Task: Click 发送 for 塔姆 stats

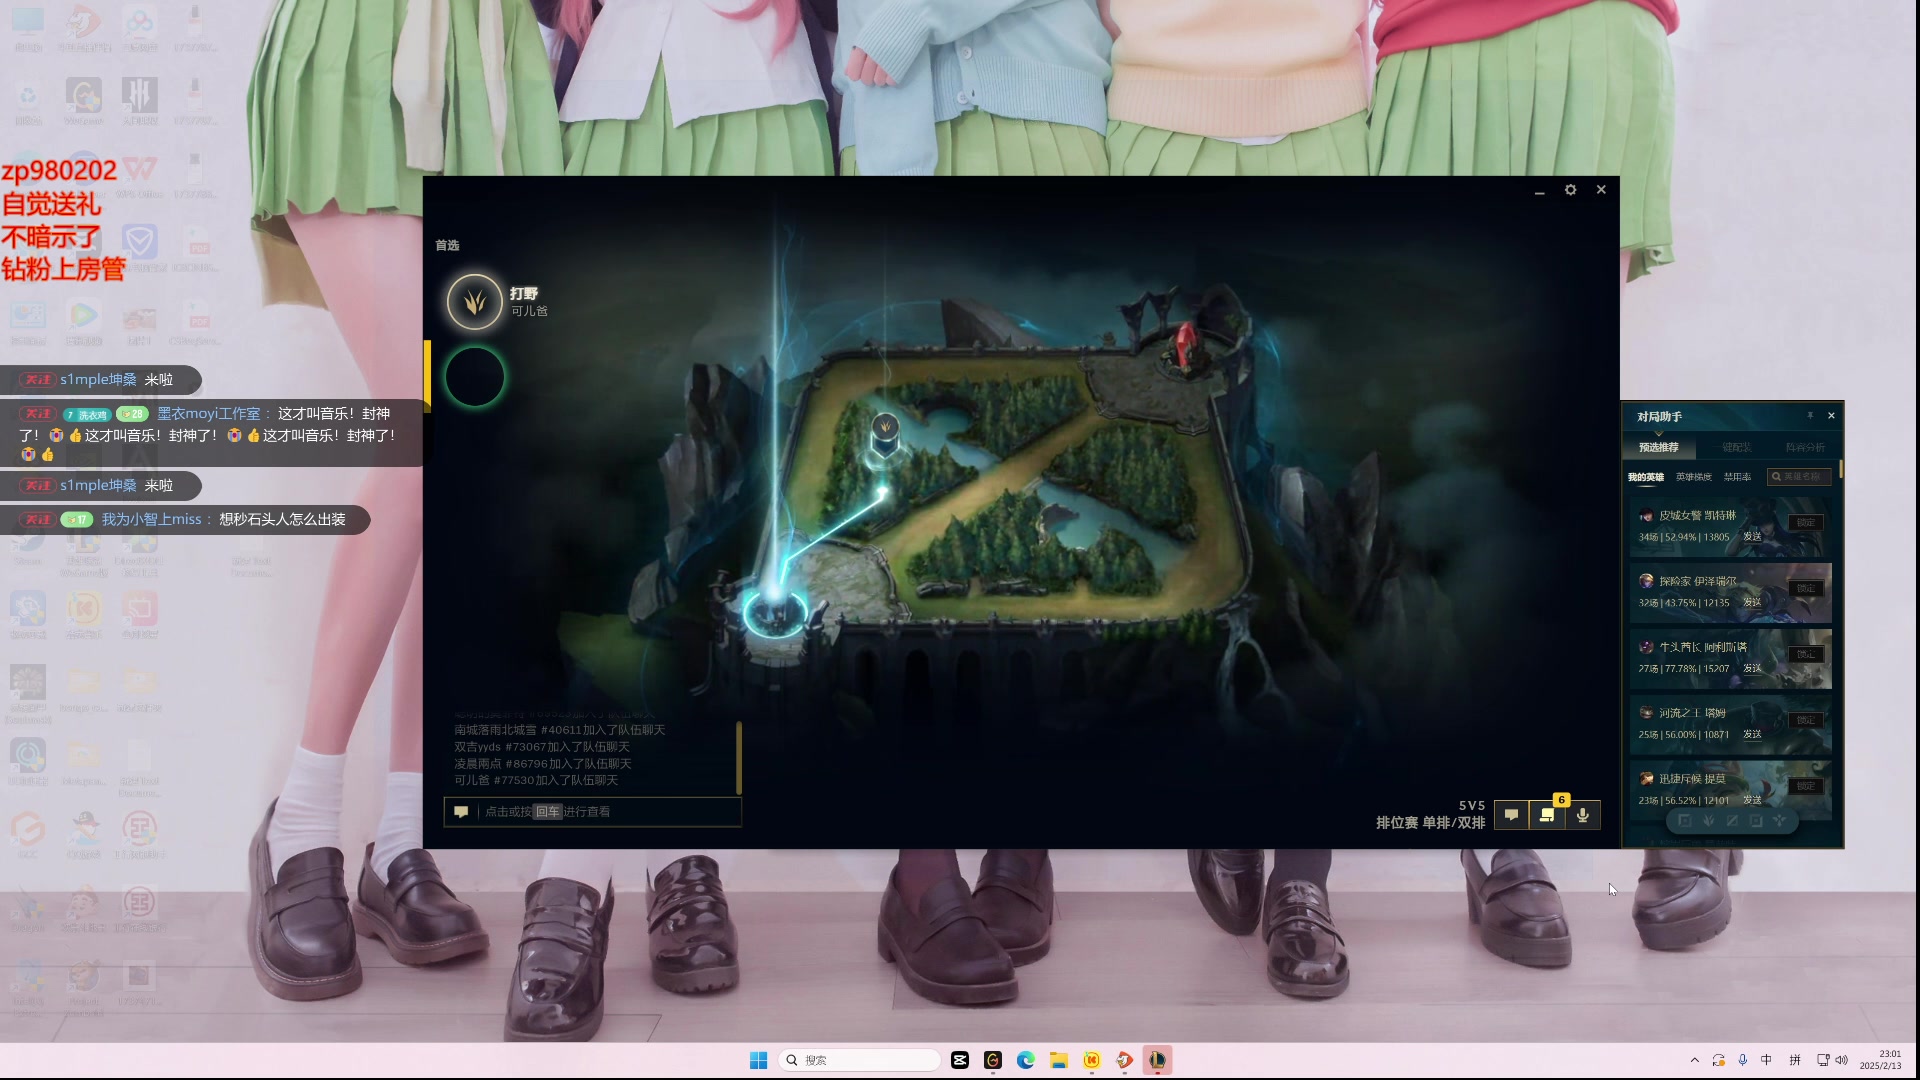Action: [x=1752, y=735]
